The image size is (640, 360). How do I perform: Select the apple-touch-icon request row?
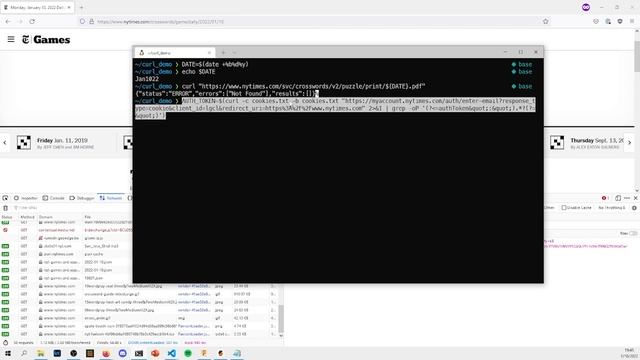pos(139,326)
